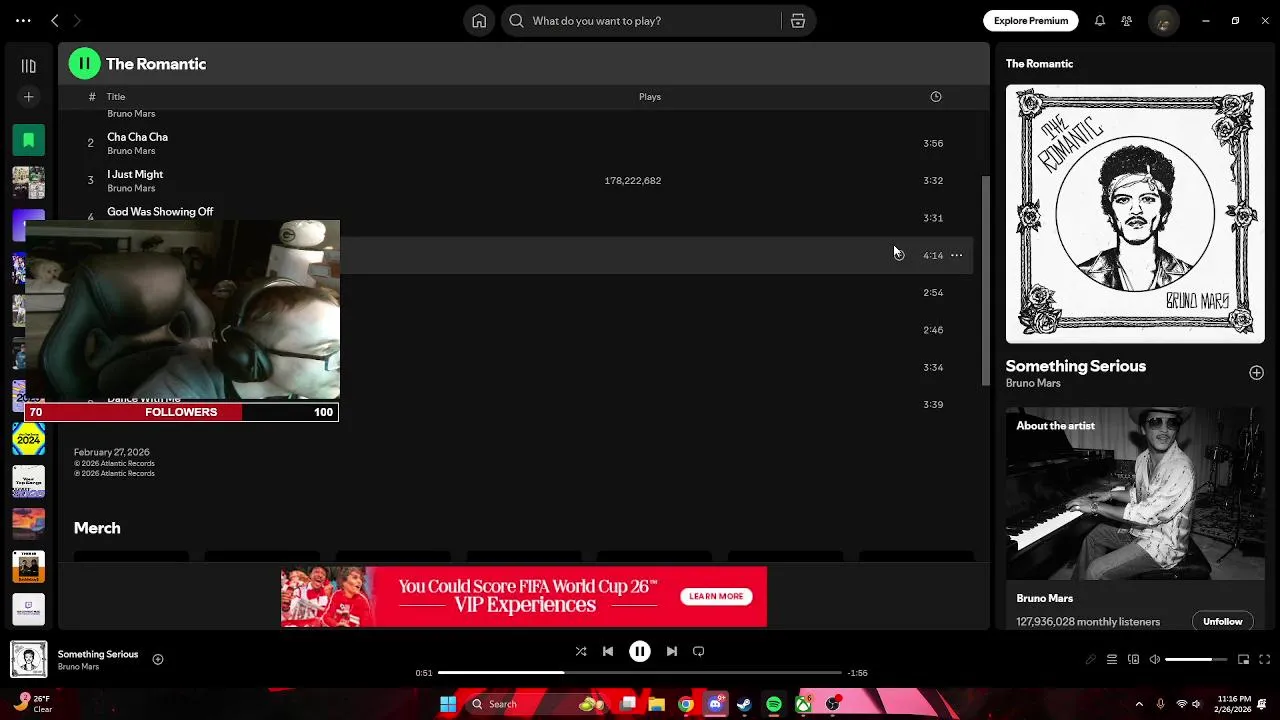Open The Romantic album cover in side panel
Screen dimensions: 1280x720
(1135, 214)
